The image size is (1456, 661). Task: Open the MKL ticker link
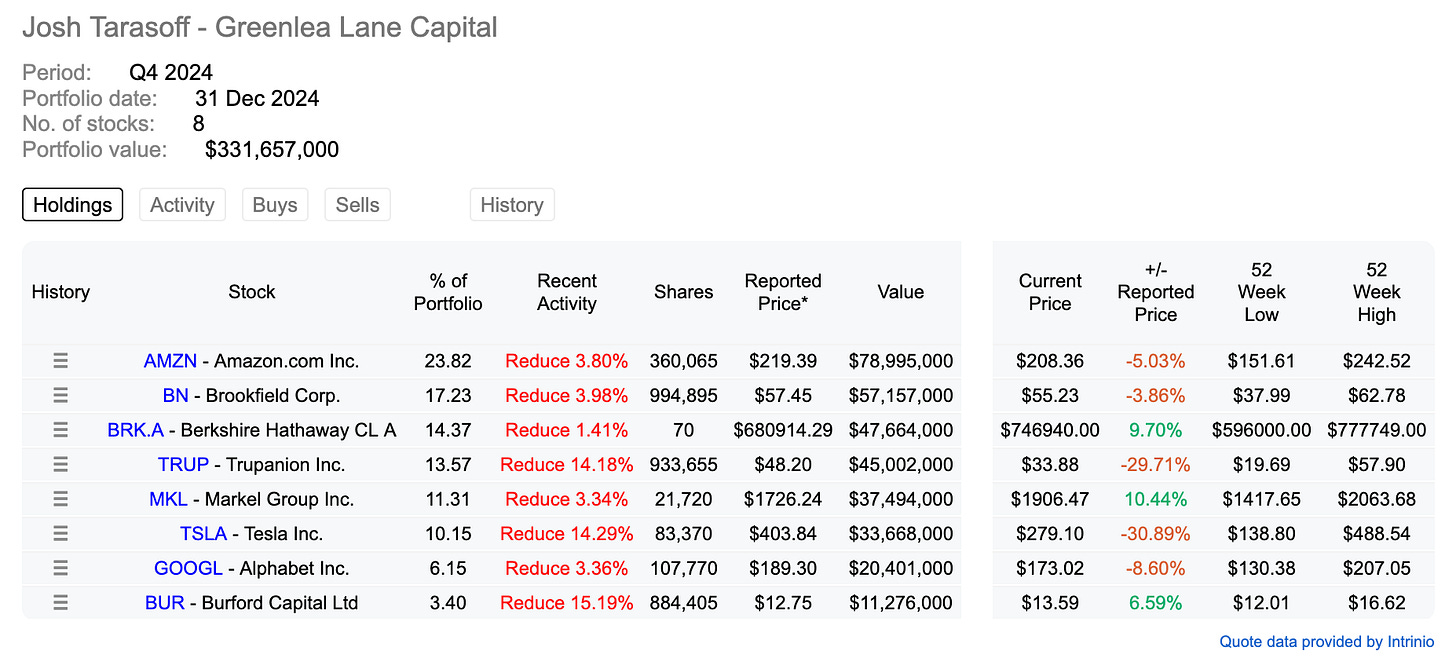169,499
